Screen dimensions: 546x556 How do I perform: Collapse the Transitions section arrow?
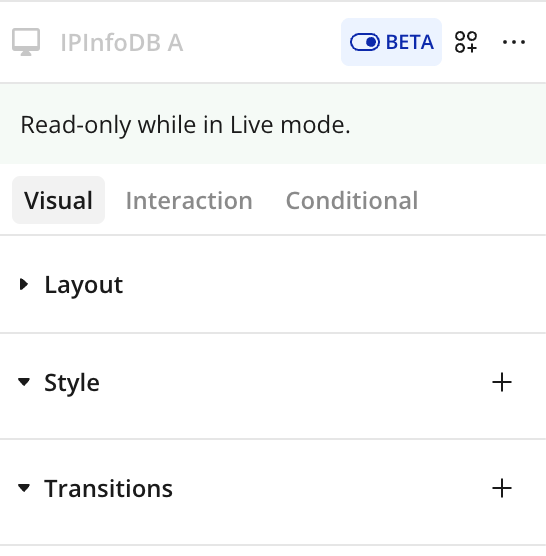[x=24, y=488]
